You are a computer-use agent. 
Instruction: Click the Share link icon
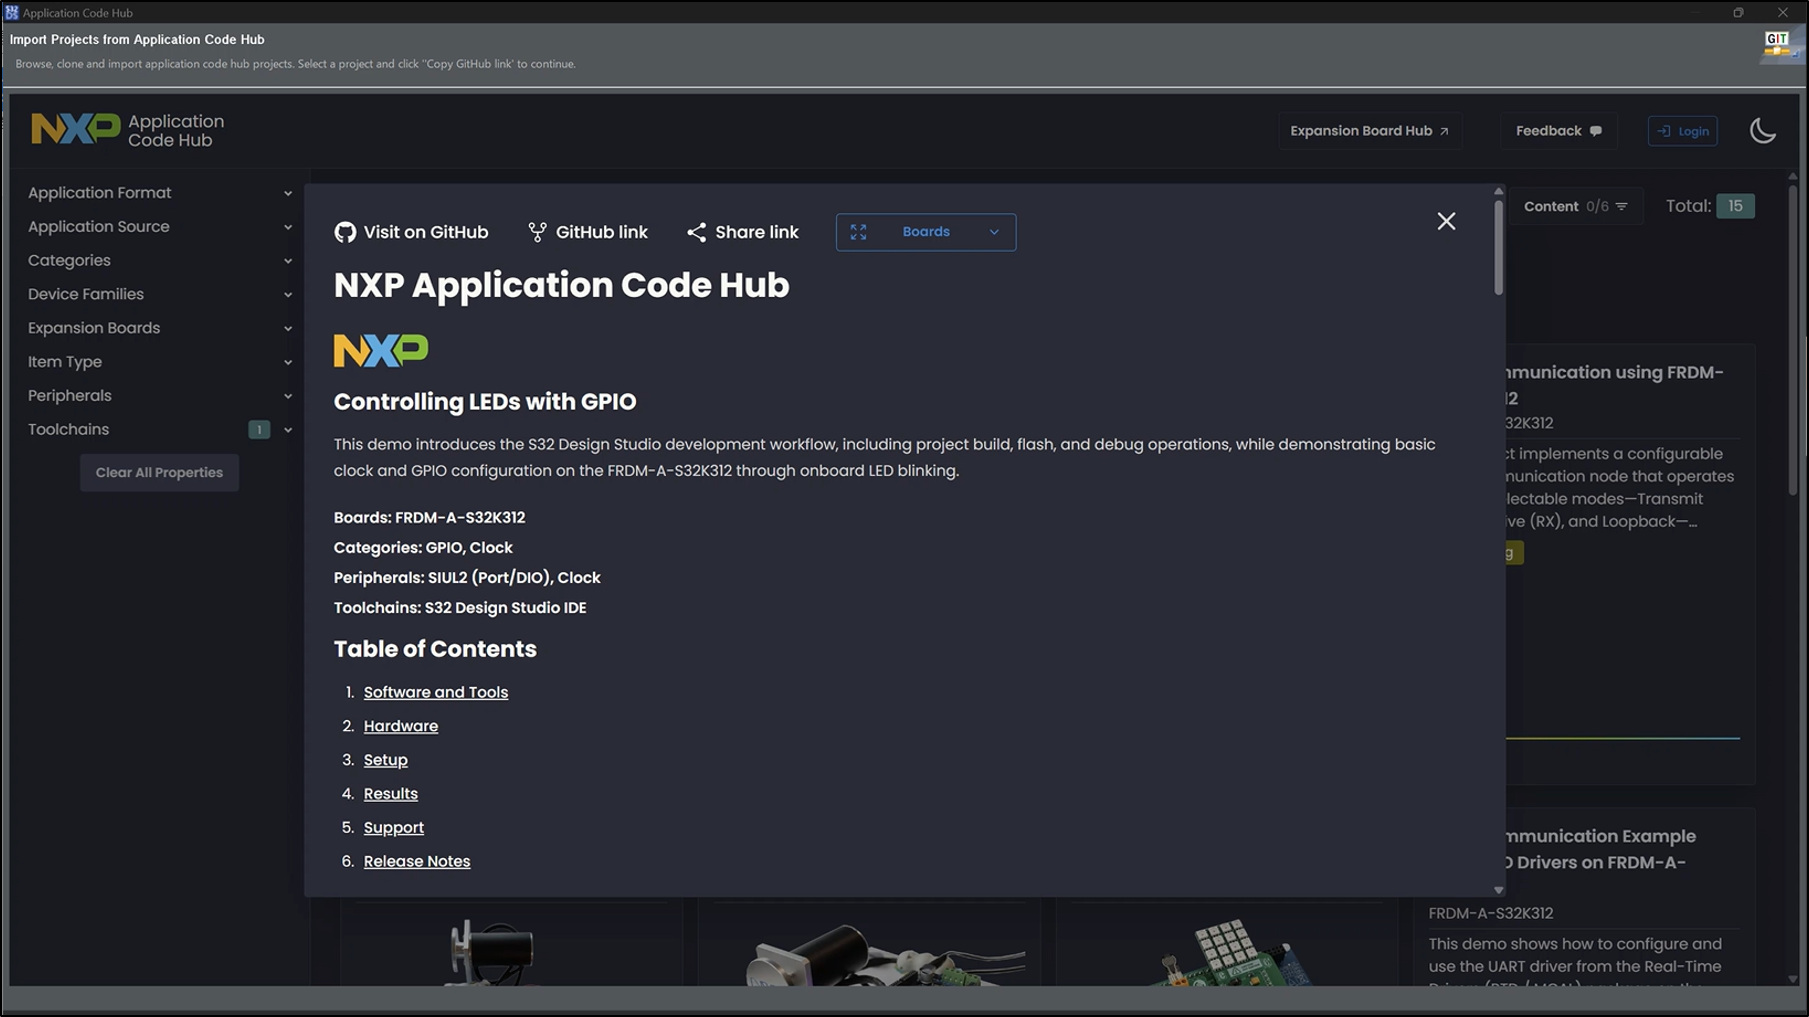[697, 232]
